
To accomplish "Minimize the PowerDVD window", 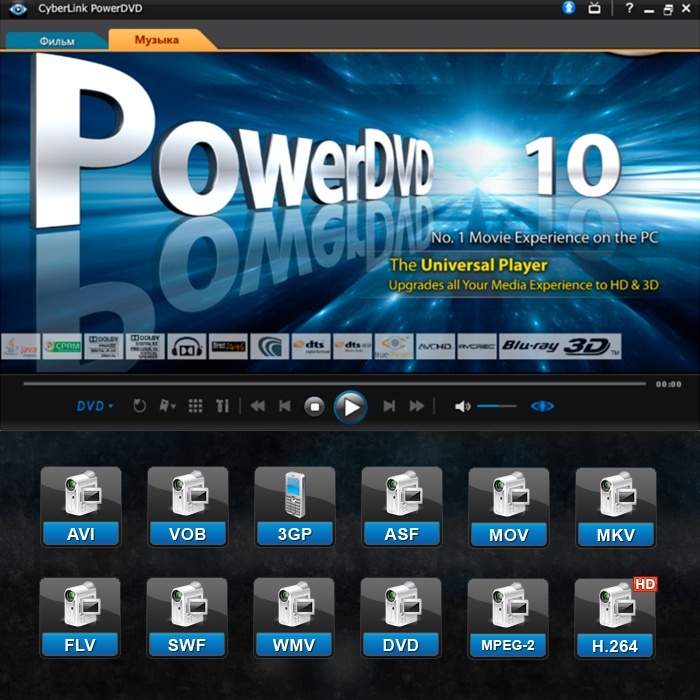I will (x=649, y=9).
